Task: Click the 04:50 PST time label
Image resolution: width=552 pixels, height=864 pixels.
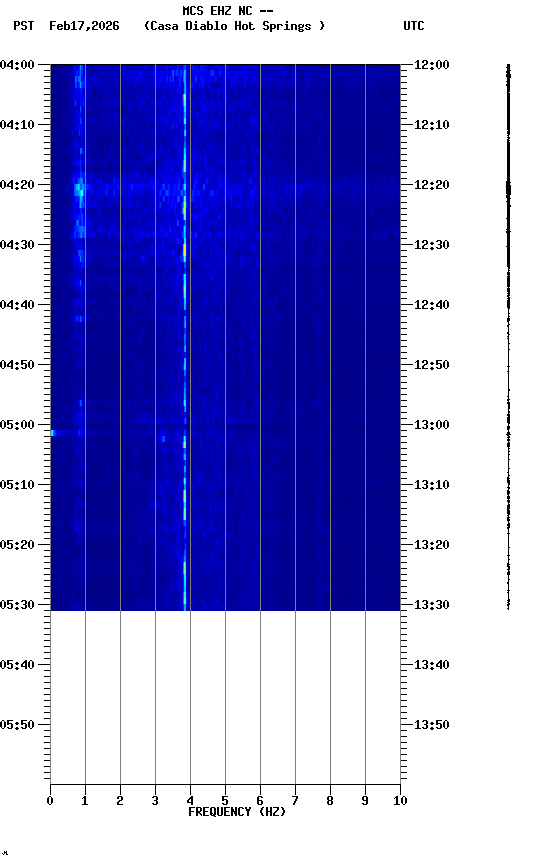Action: 17,365
